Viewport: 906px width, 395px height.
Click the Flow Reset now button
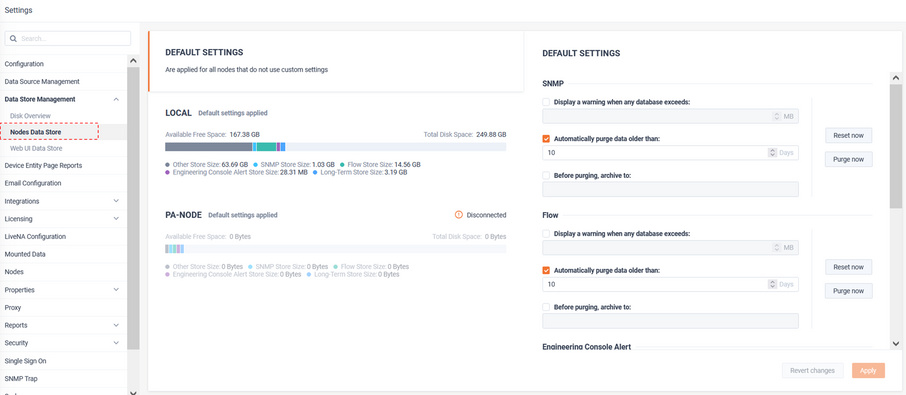(x=848, y=267)
